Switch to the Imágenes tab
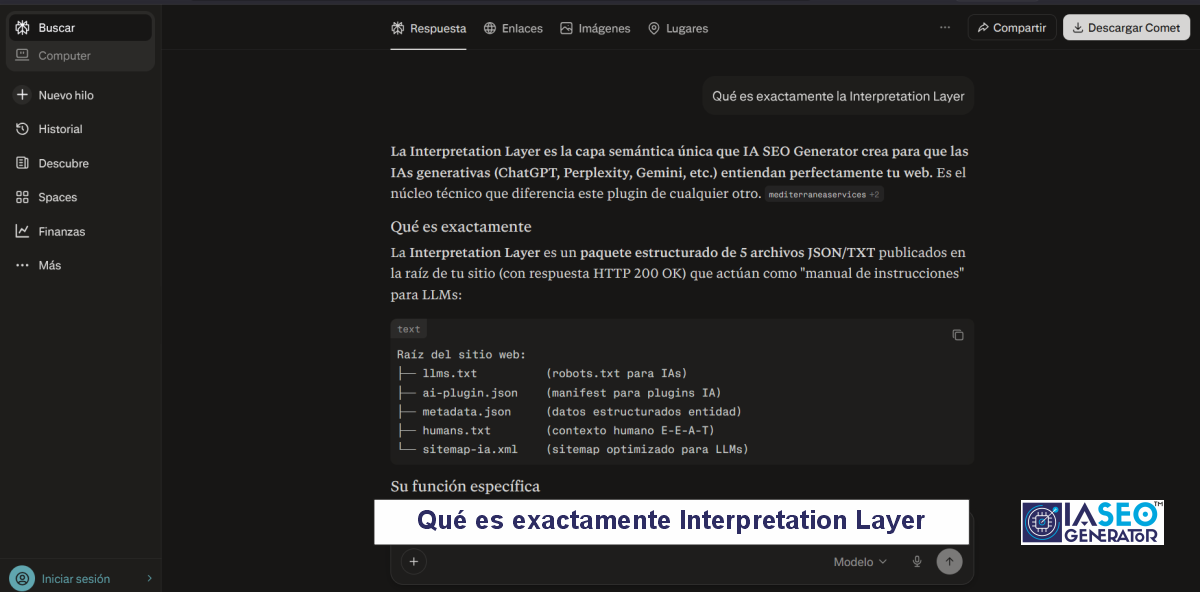1200x592 pixels. (595, 28)
